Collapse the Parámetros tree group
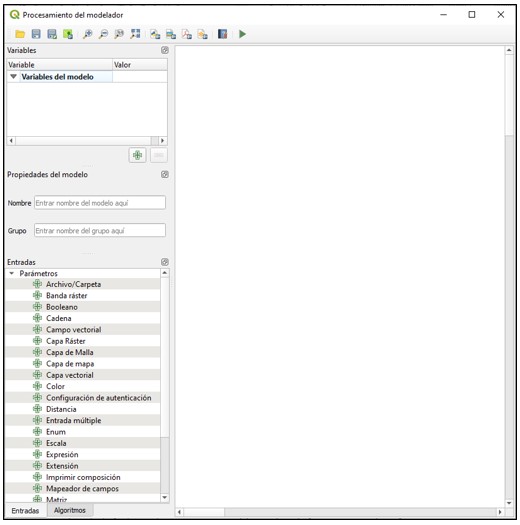This screenshot has height=525, width=520. (12, 274)
